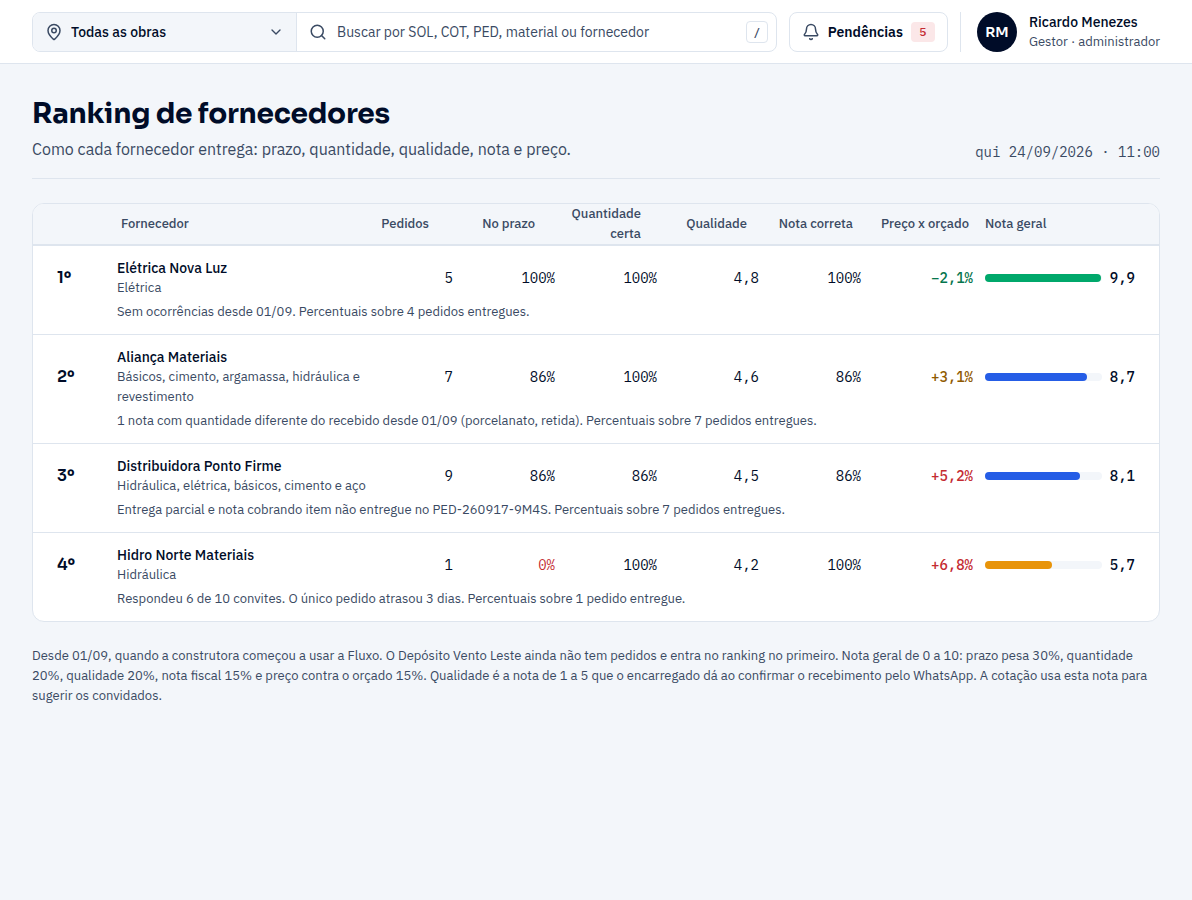Open supplier Aliança Materiais

click(x=172, y=357)
